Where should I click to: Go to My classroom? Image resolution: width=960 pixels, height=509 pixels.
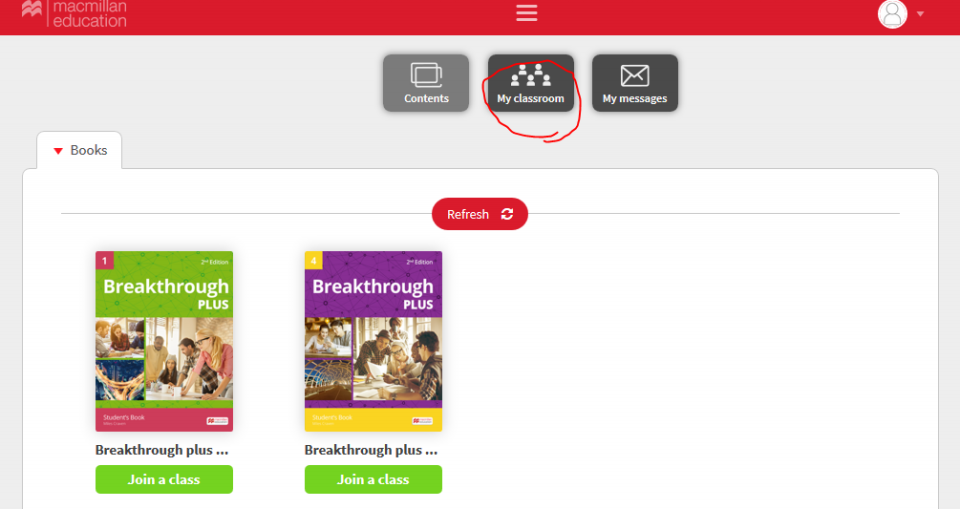tap(531, 83)
